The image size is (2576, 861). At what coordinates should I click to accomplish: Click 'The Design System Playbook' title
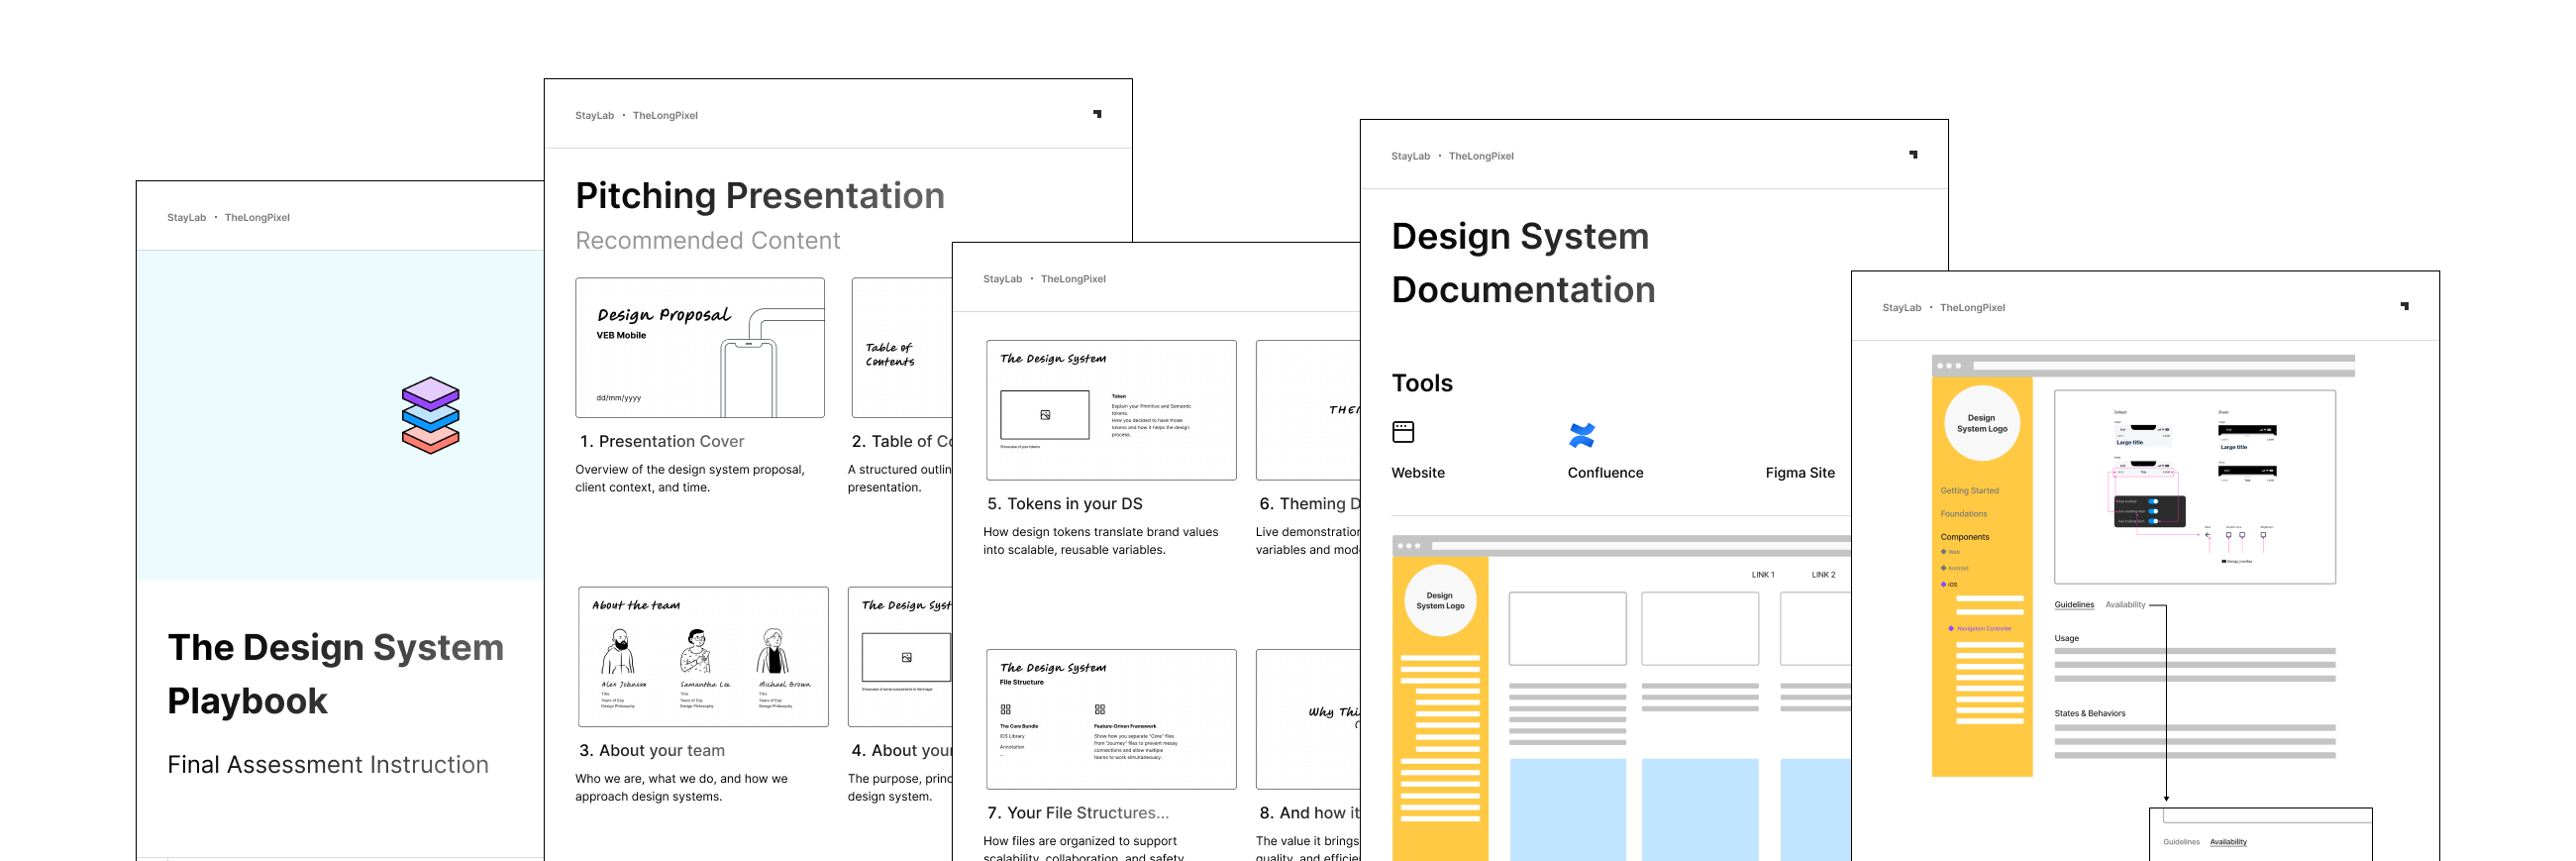[x=334, y=674]
